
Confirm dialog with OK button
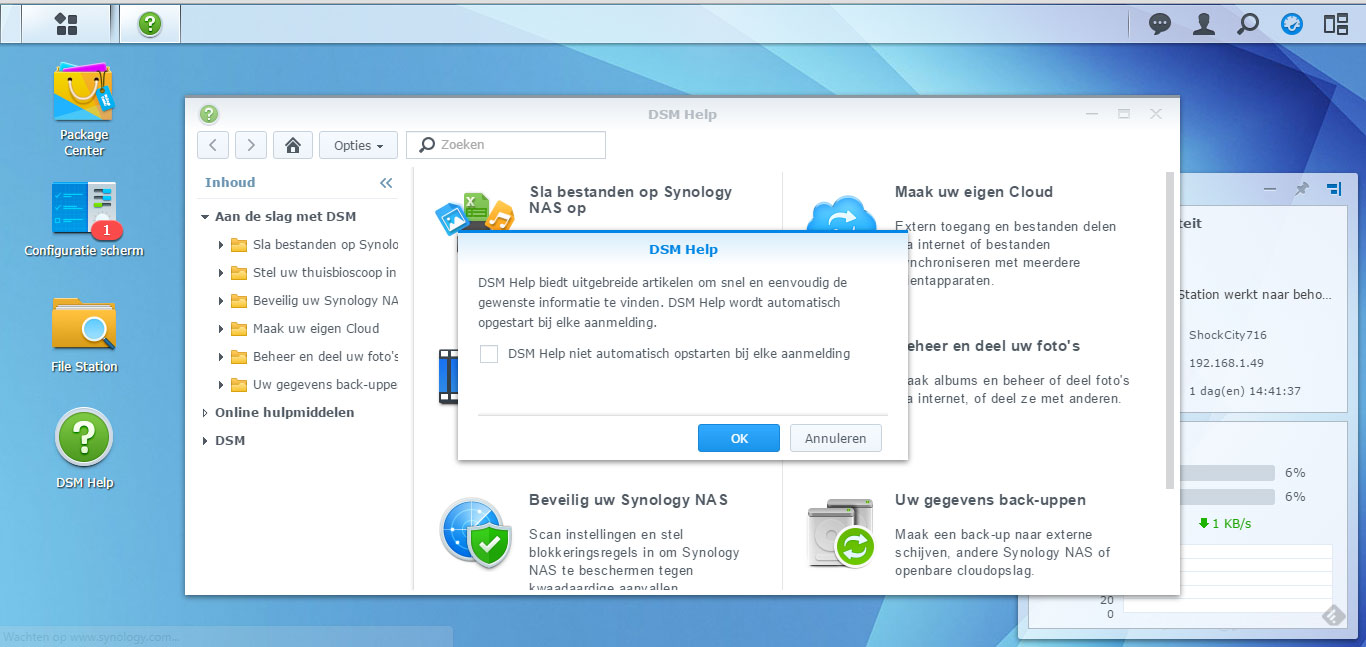pyautogui.click(x=739, y=438)
